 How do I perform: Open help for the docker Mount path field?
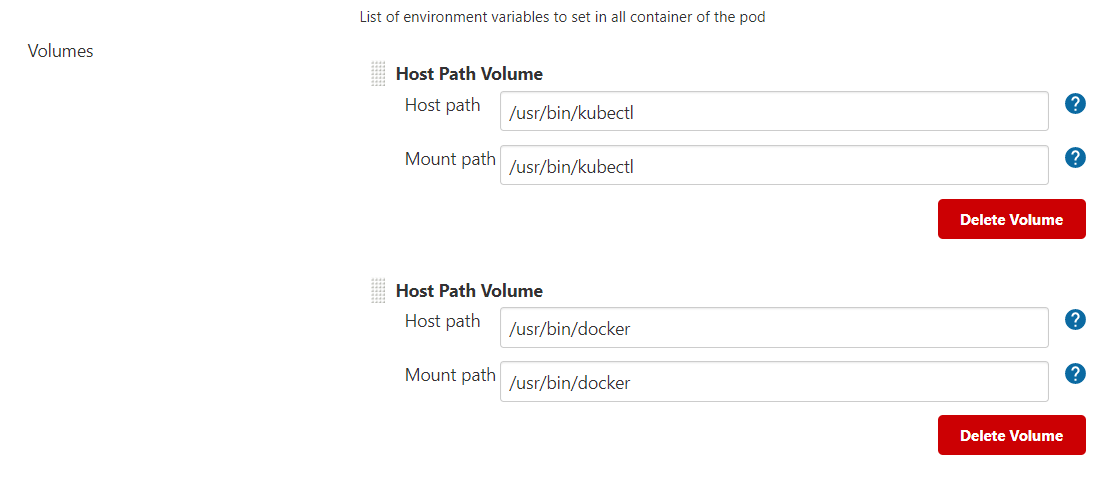1075,374
